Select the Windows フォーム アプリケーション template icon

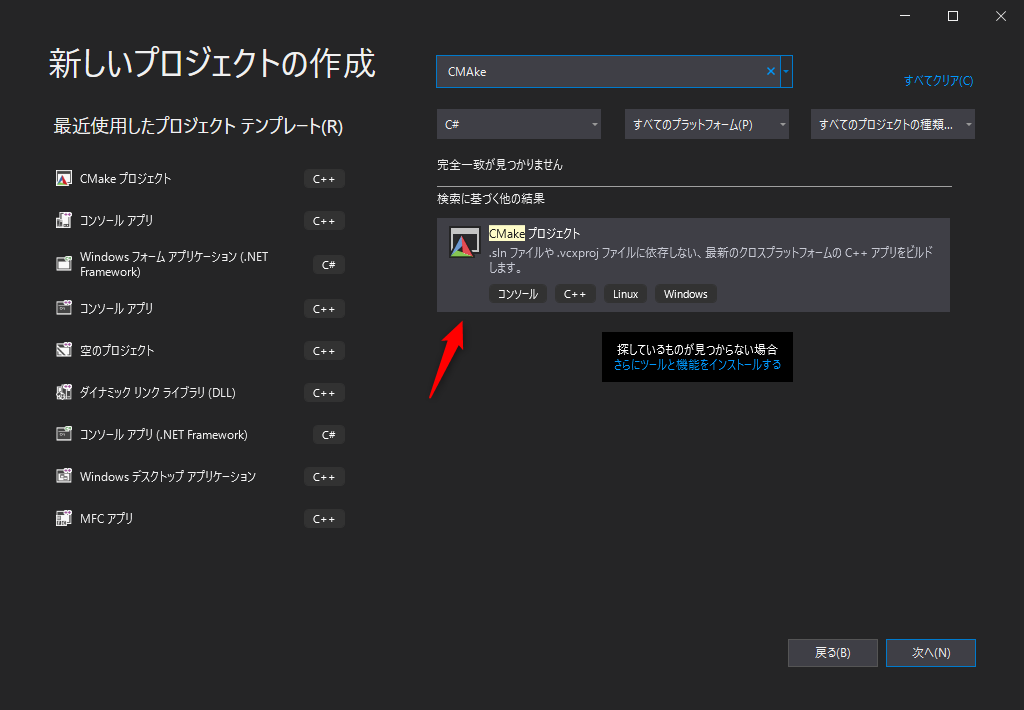pos(63,263)
